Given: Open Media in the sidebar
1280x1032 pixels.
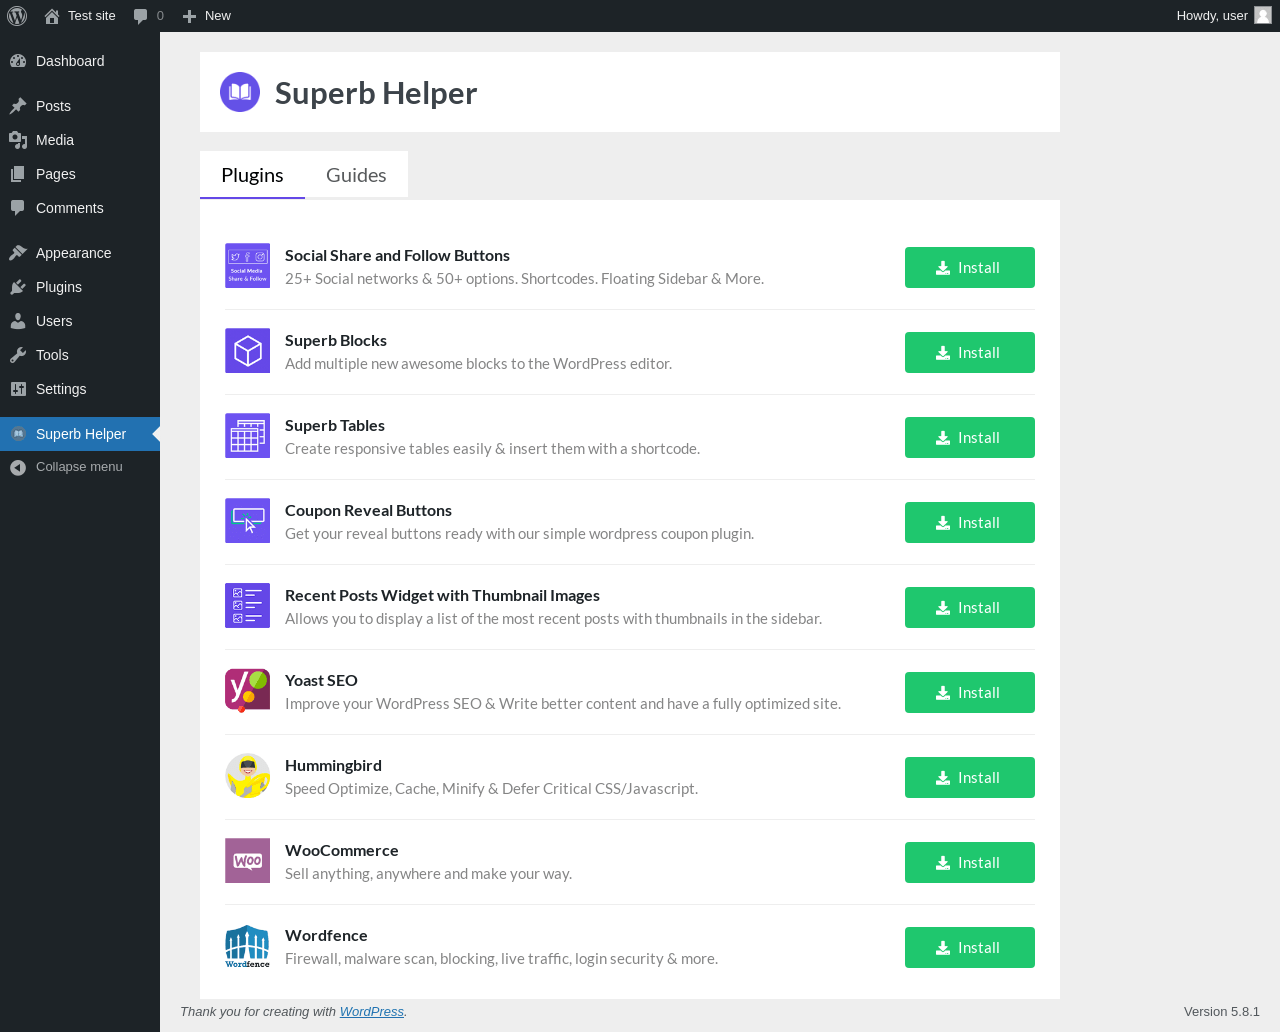Looking at the screenshot, I should [80, 140].
